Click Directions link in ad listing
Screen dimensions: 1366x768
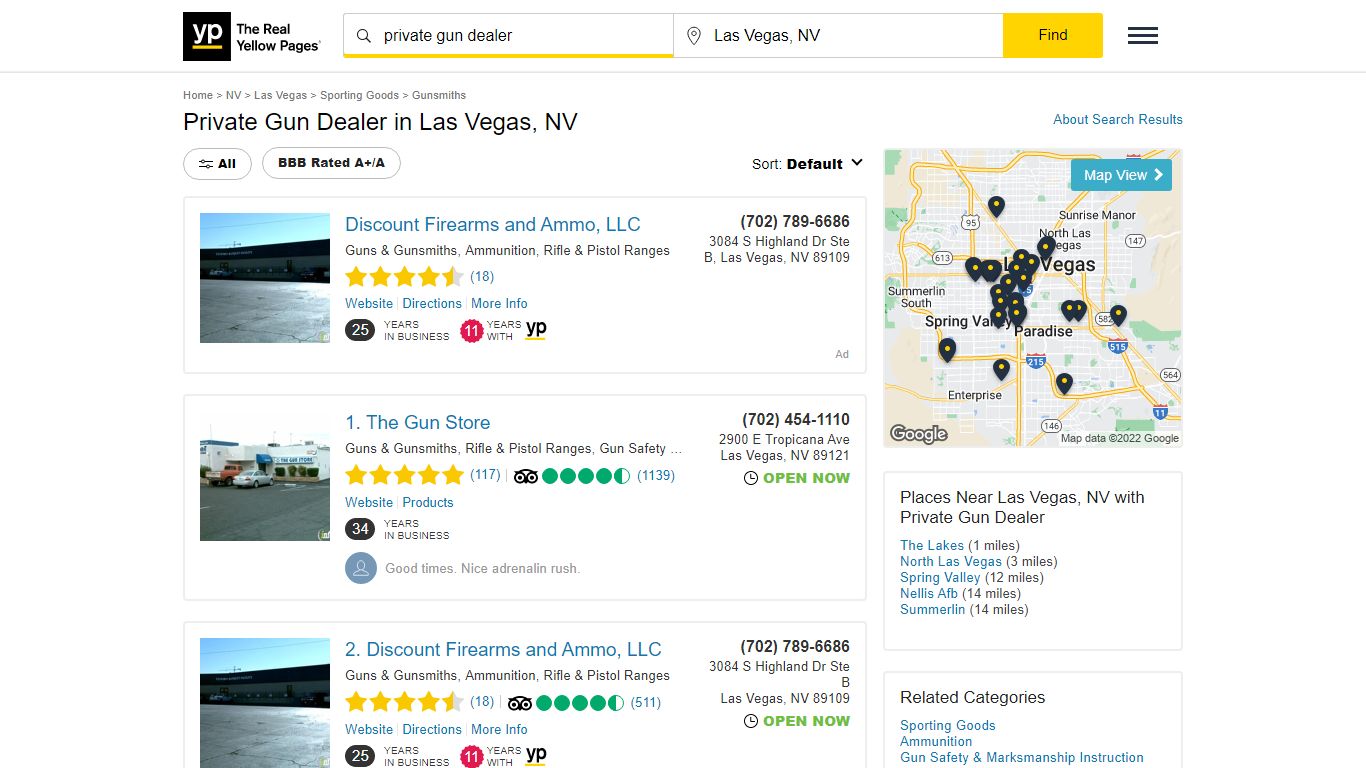pyautogui.click(x=432, y=303)
